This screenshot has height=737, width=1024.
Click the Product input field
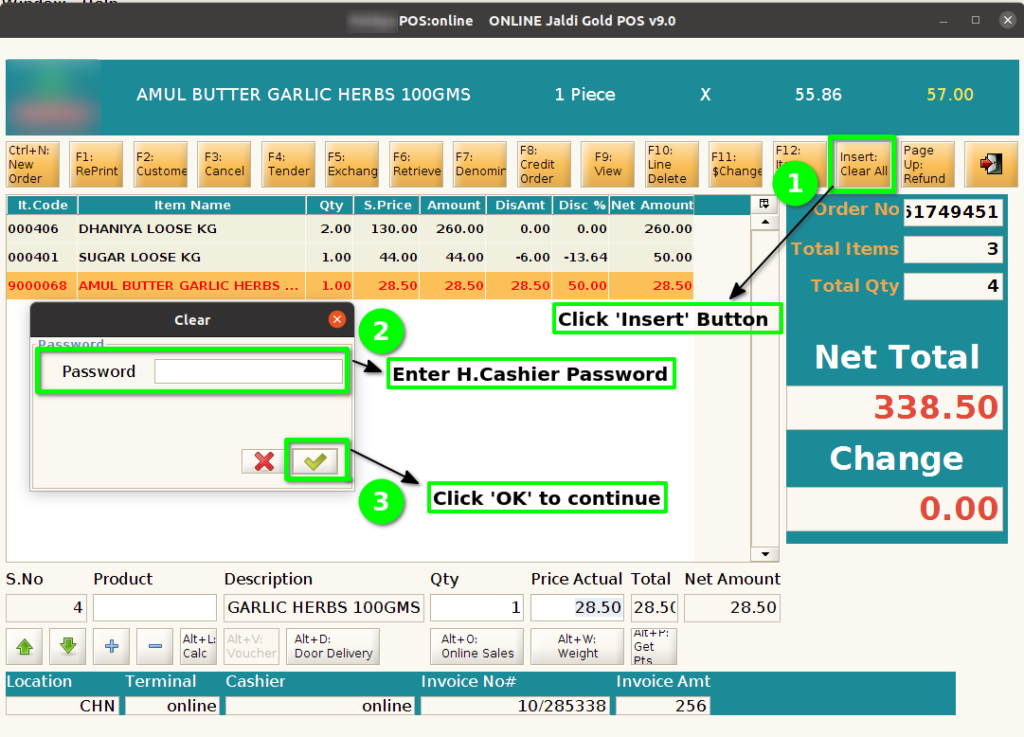click(x=155, y=607)
